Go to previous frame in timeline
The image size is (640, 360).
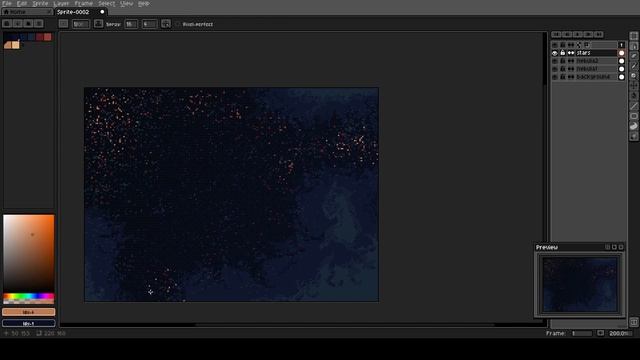click(567, 35)
